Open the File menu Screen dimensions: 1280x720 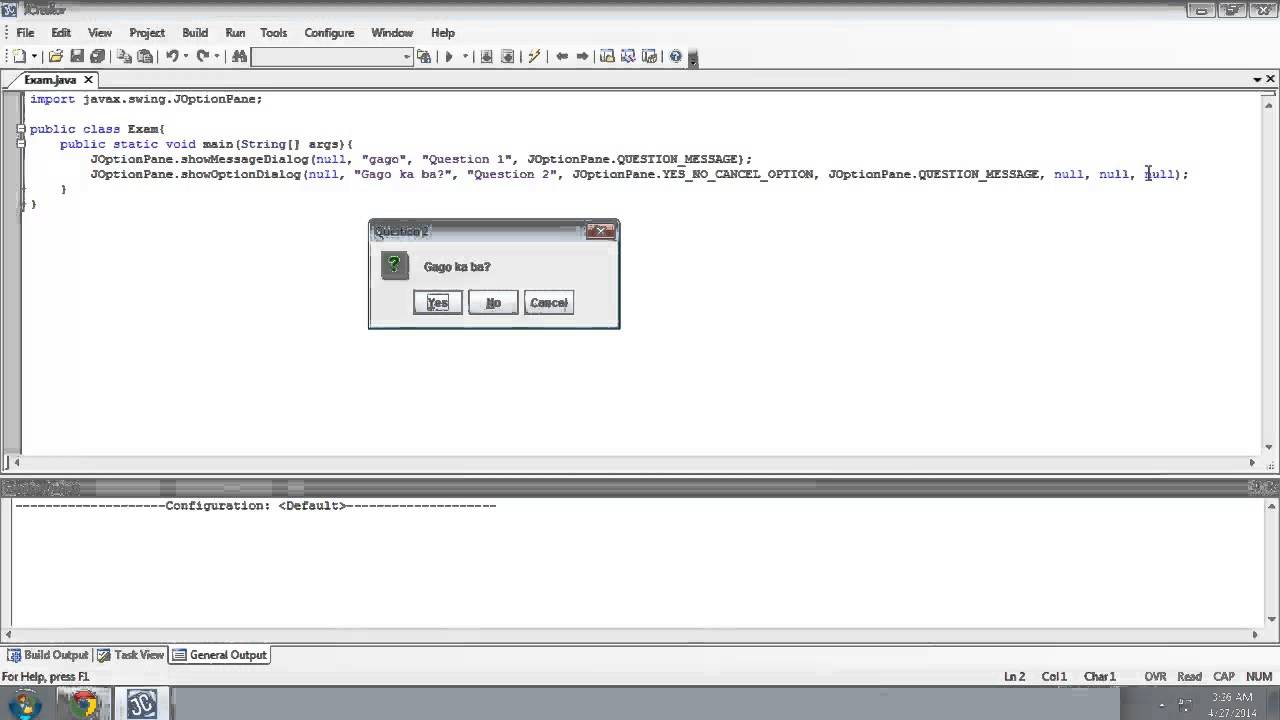26,33
